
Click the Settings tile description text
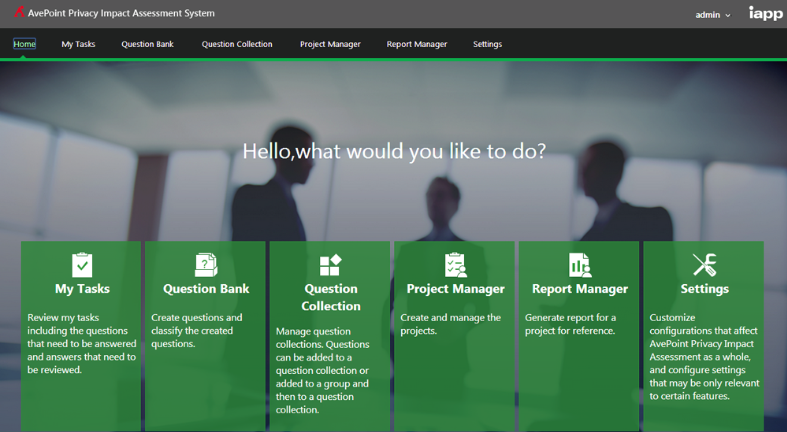(703, 356)
